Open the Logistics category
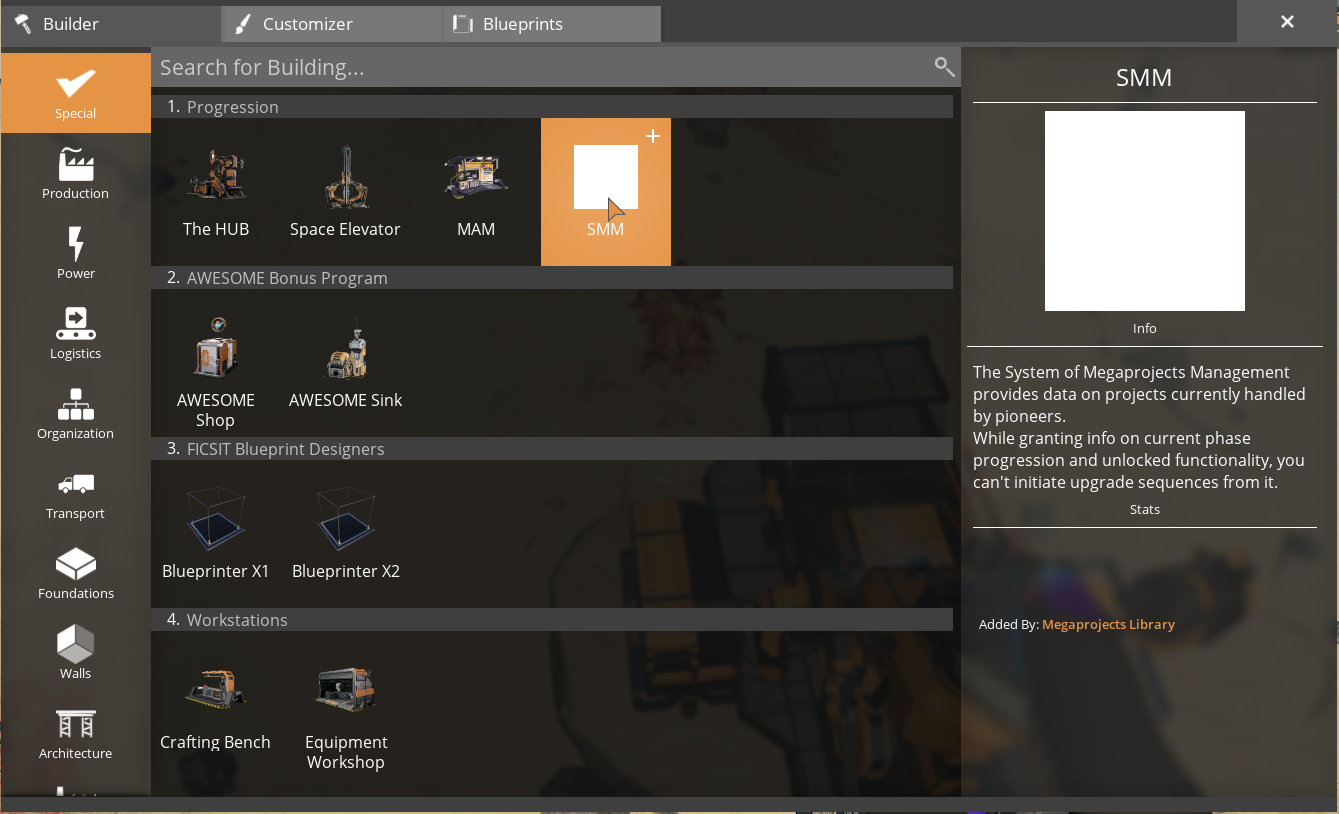 tap(76, 333)
